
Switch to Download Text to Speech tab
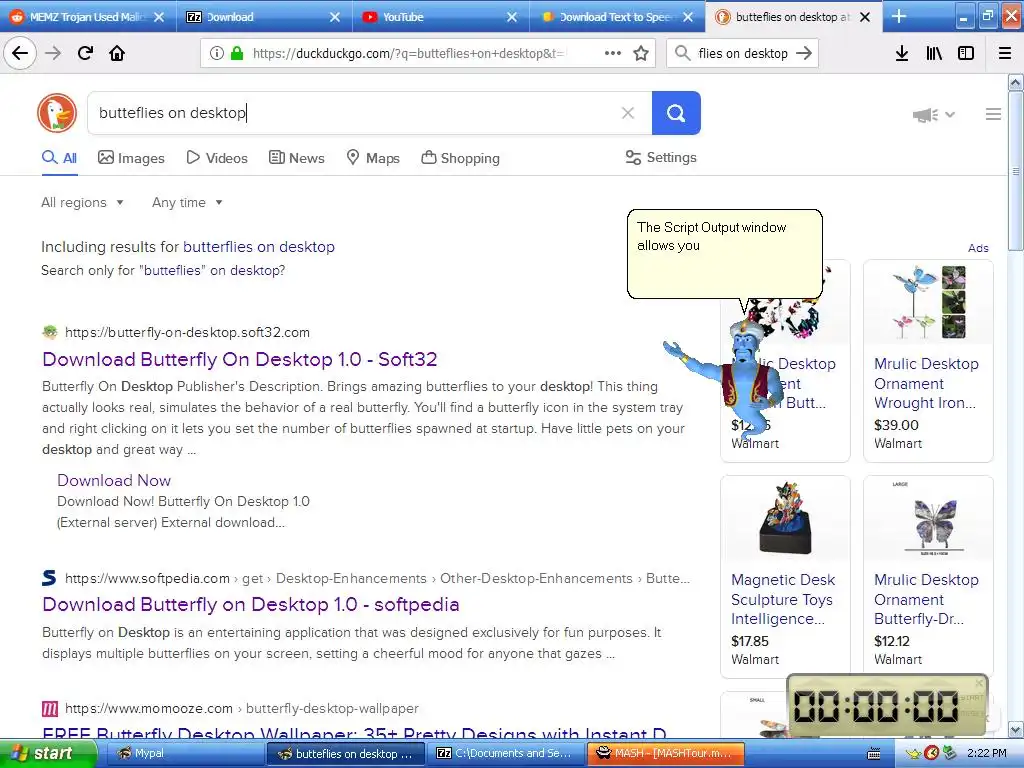coord(617,17)
